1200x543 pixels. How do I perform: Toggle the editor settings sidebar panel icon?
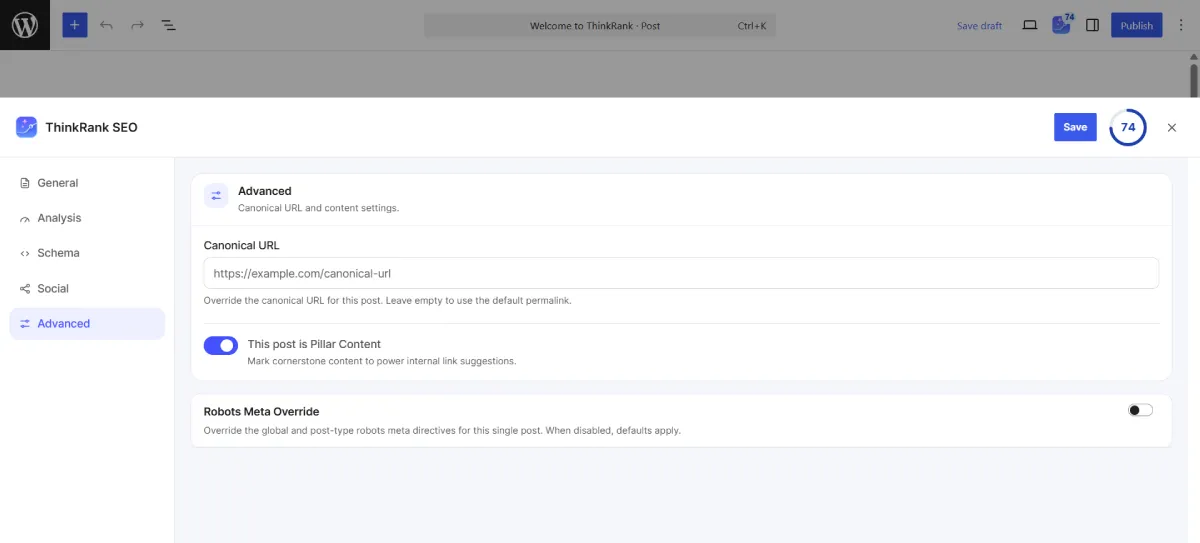tap(1093, 25)
